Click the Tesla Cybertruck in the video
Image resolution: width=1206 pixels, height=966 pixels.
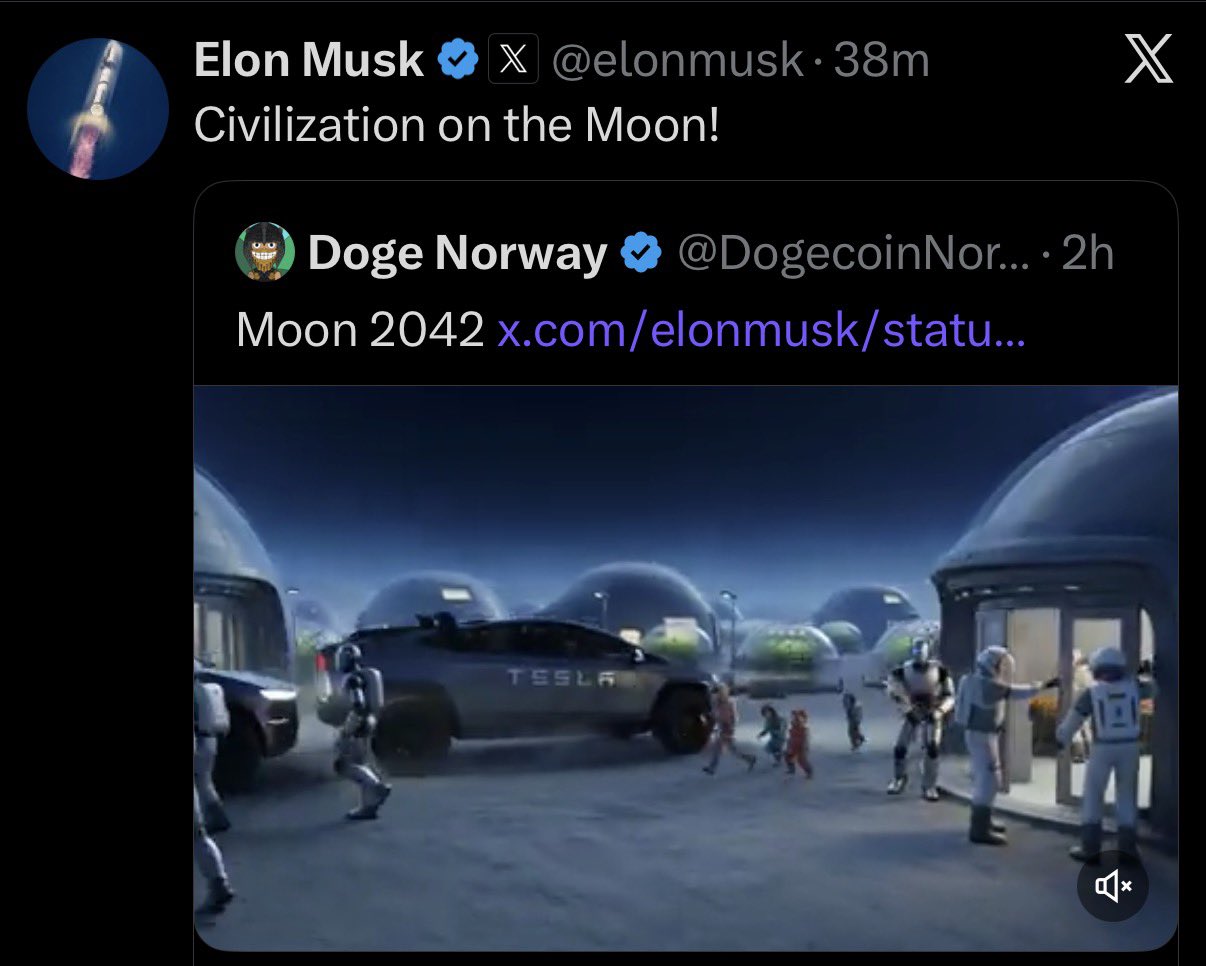pyautogui.click(x=517, y=685)
